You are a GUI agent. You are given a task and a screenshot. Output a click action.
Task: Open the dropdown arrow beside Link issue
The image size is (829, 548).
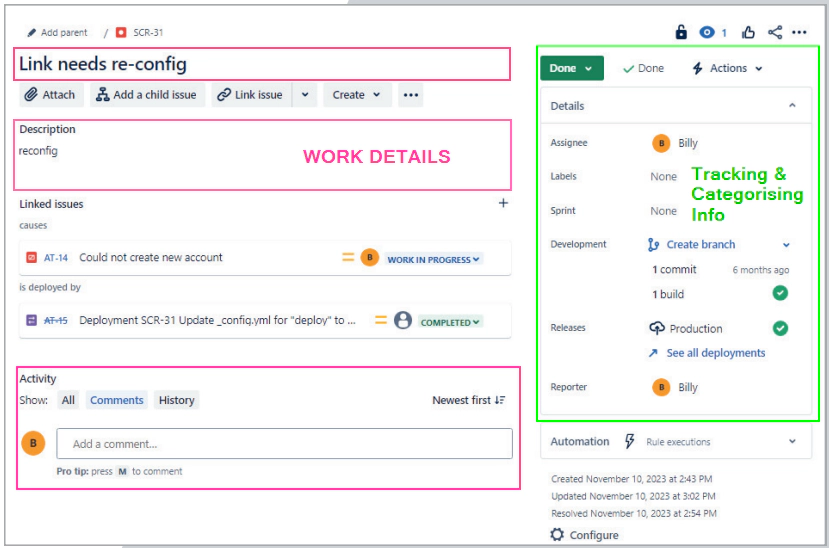tap(305, 95)
